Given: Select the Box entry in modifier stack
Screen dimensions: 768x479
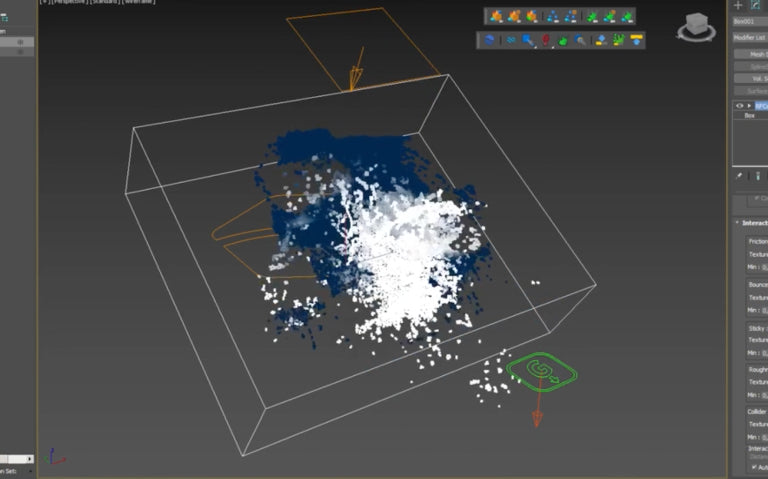Looking at the screenshot, I should pos(749,116).
